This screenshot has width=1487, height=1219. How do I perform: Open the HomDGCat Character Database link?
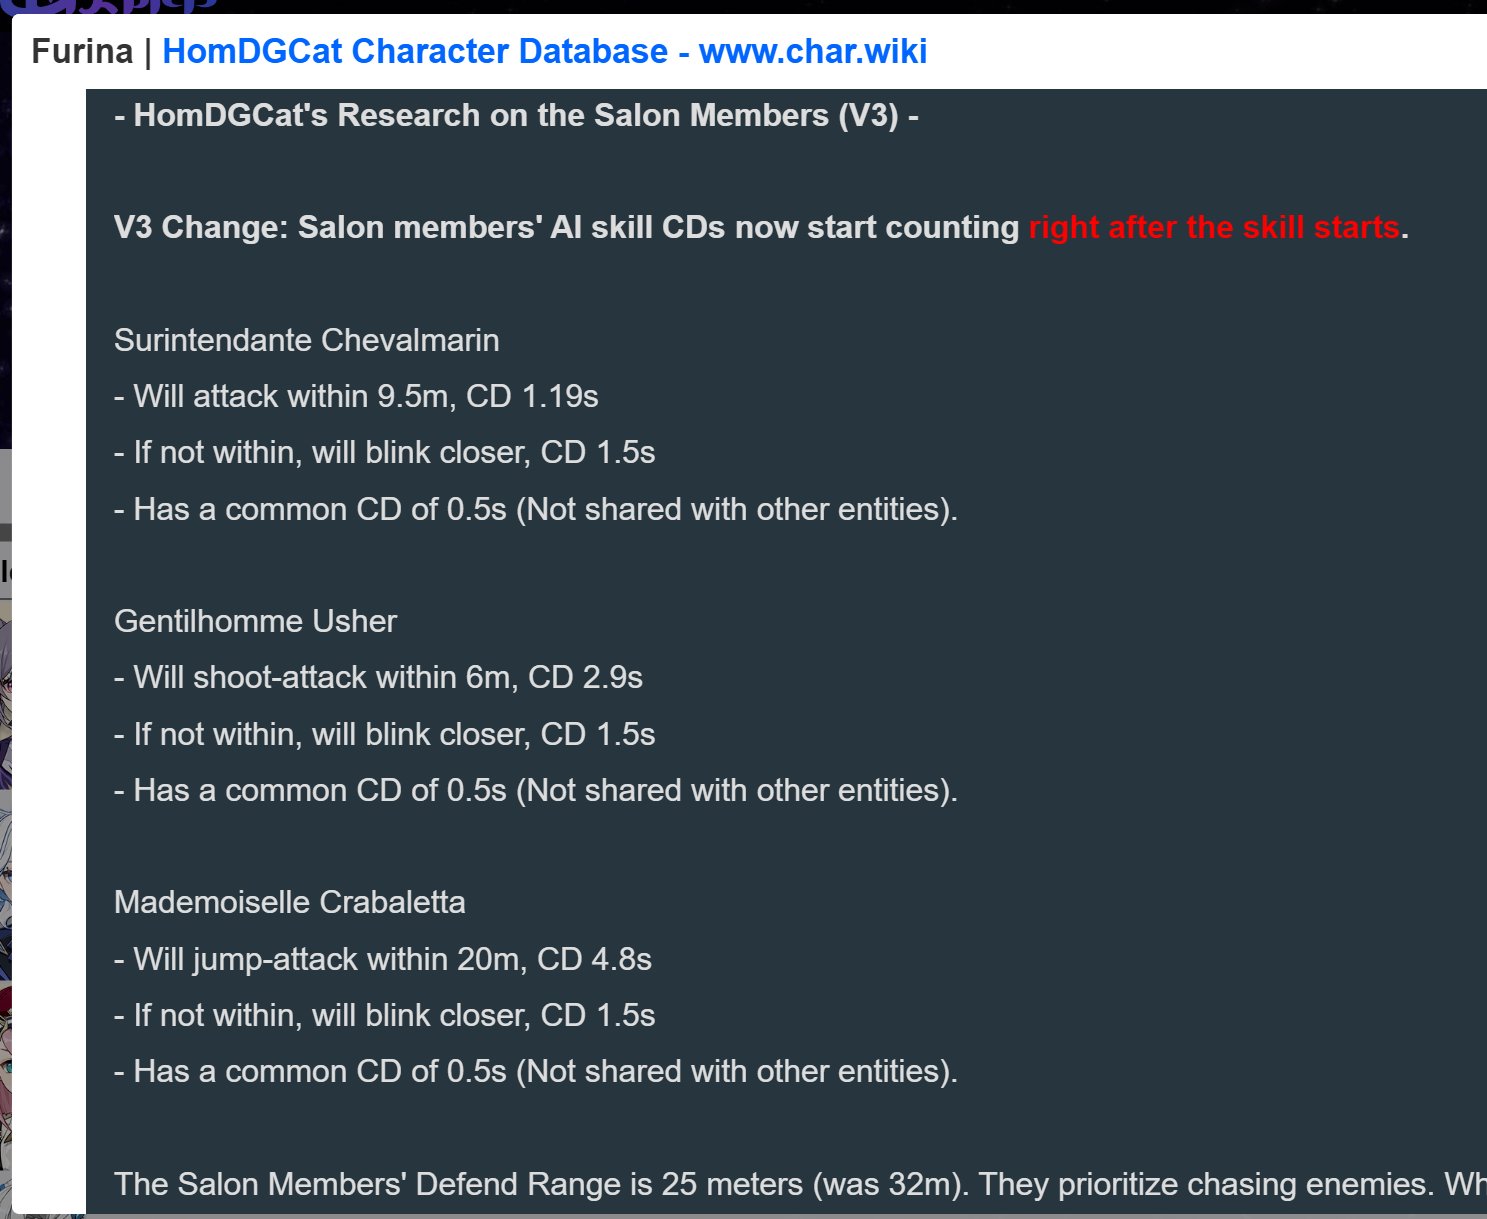[x=544, y=51]
